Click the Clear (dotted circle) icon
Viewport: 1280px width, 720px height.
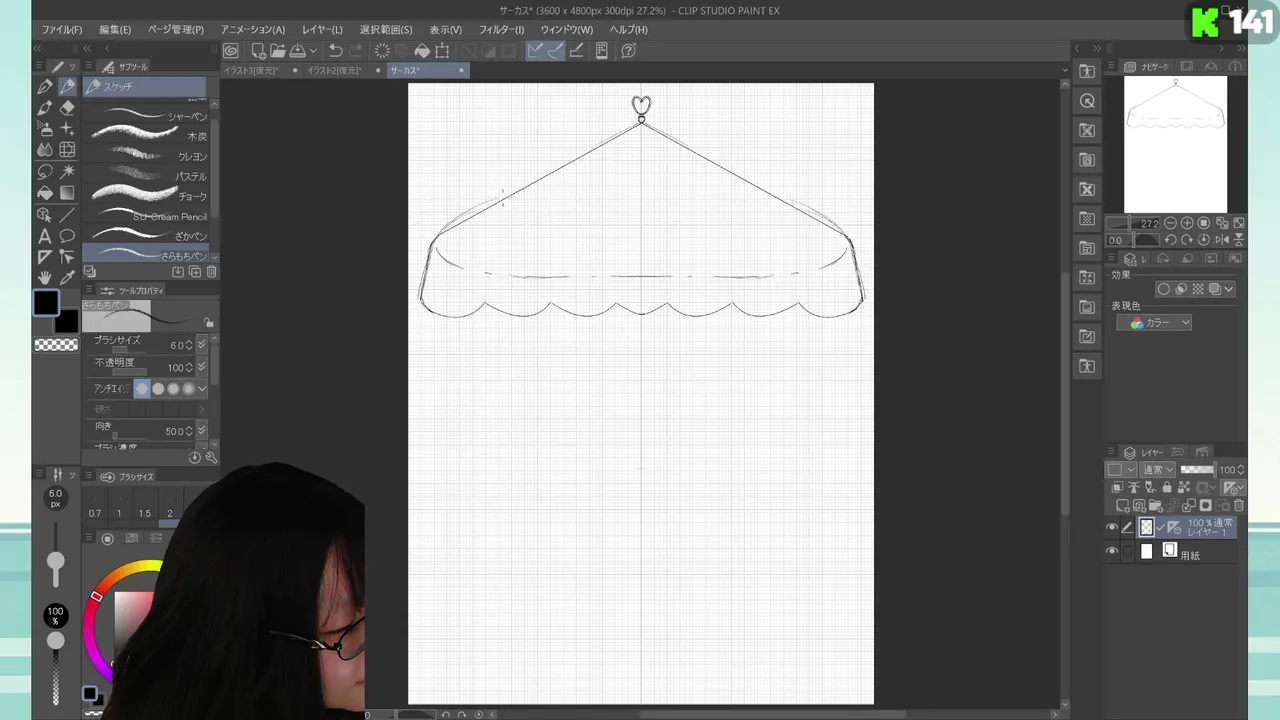pos(382,51)
